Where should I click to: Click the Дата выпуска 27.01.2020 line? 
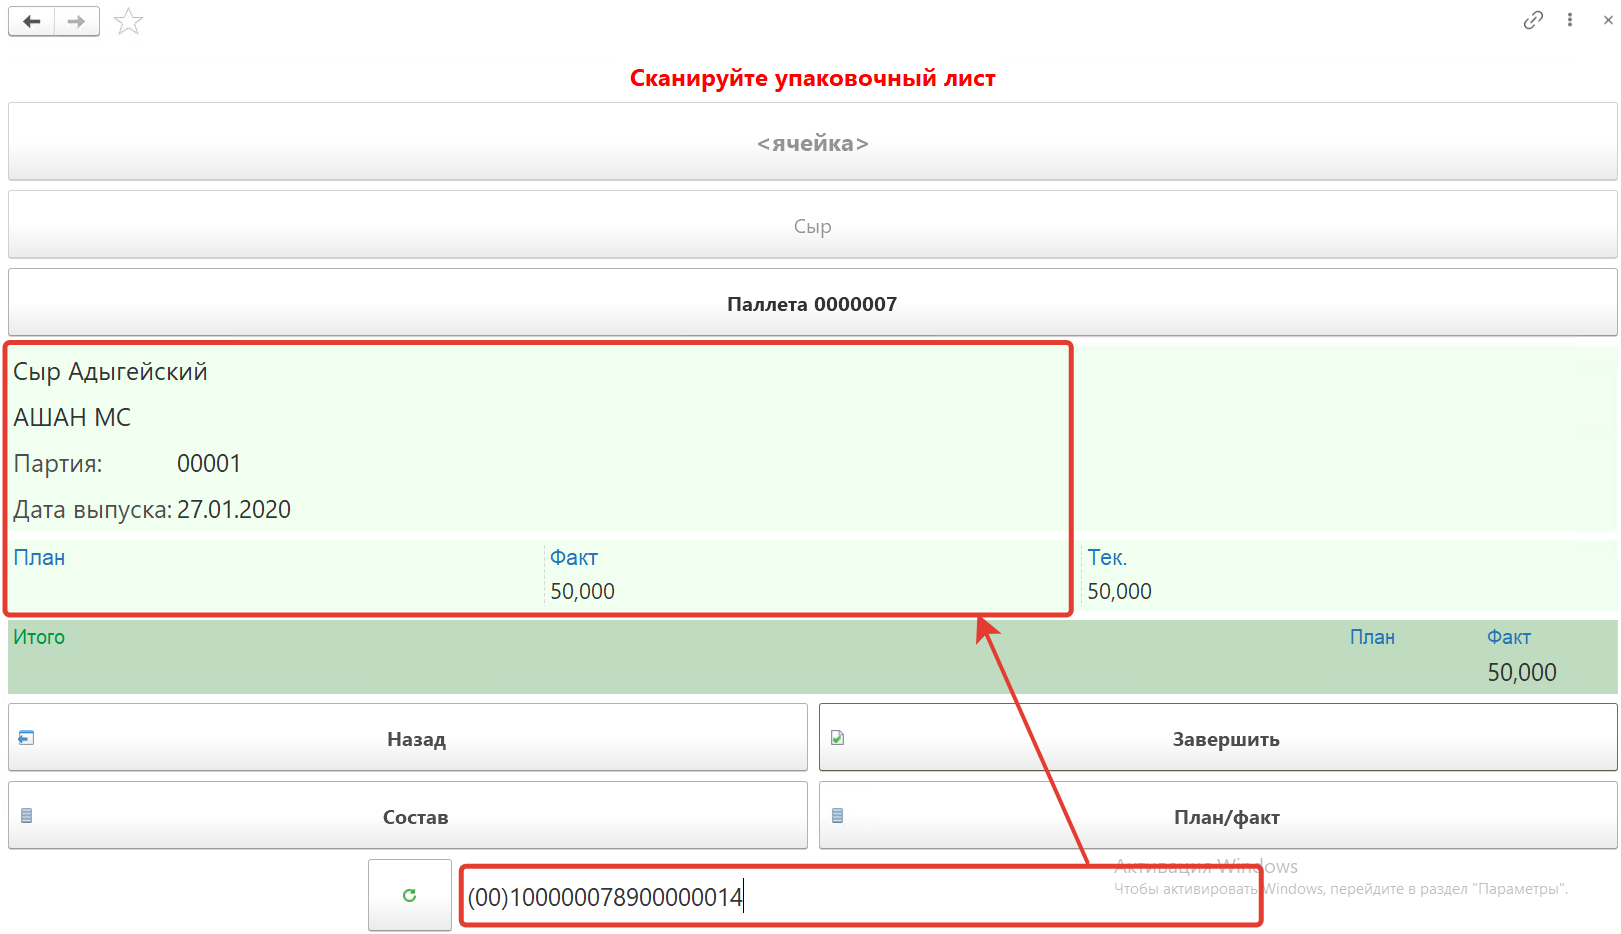pos(152,510)
